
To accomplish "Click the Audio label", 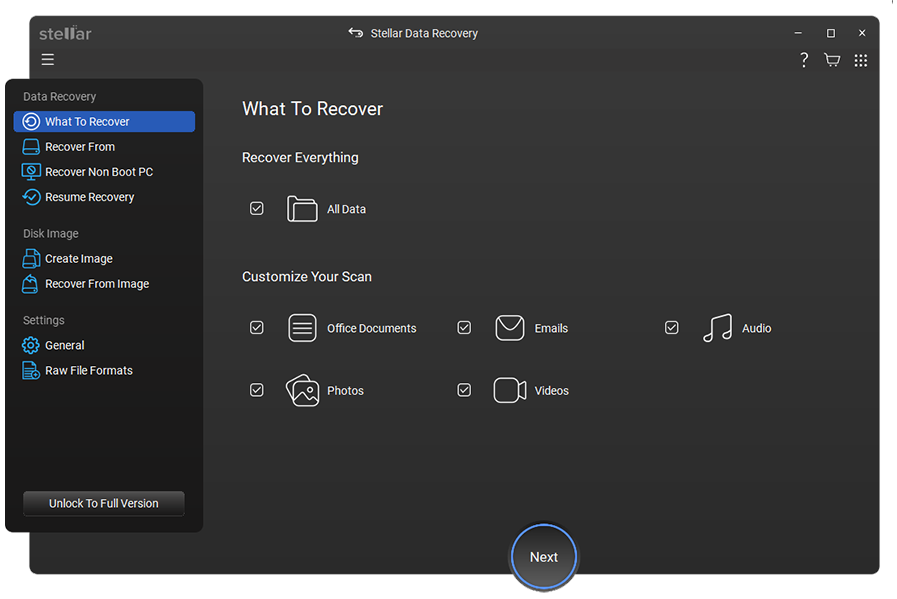I will click(x=756, y=328).
